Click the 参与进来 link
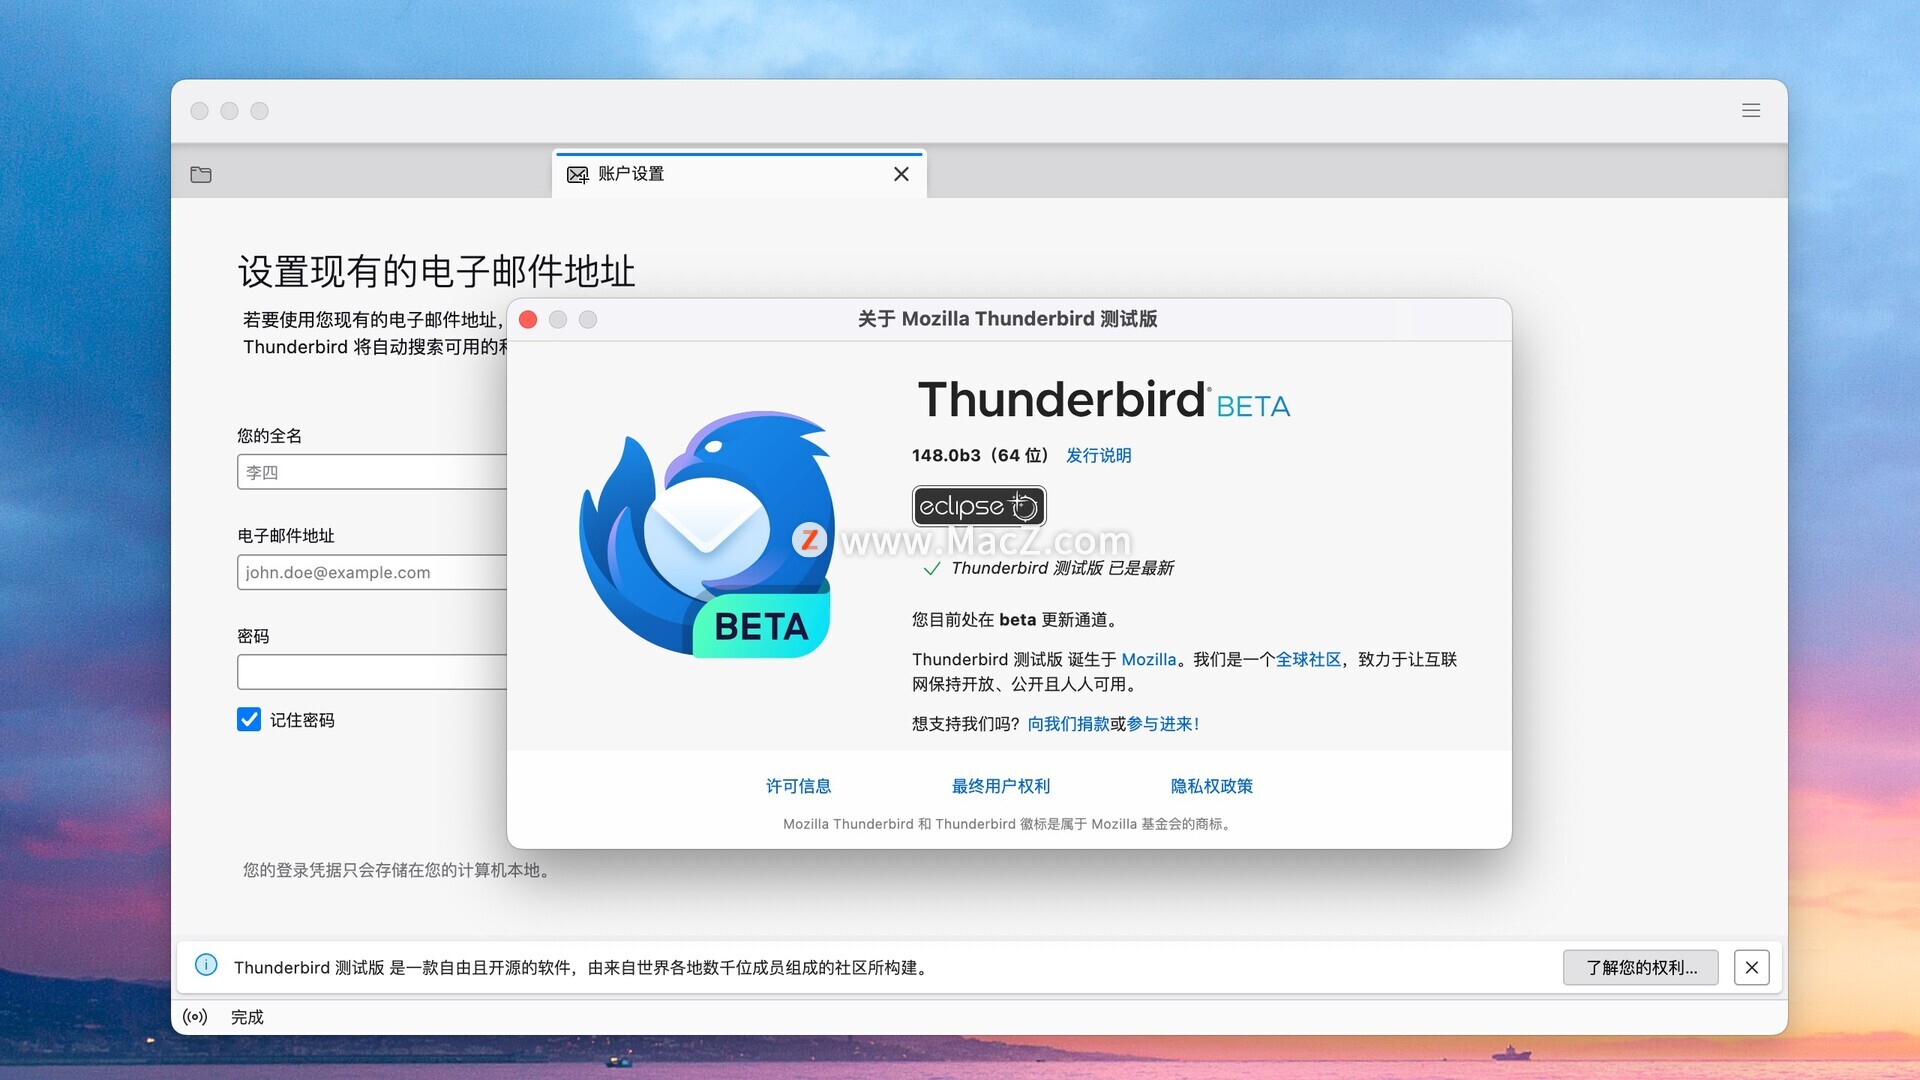The width and height of the screenshot is (1920, 1080). [x=1160, y=724]
